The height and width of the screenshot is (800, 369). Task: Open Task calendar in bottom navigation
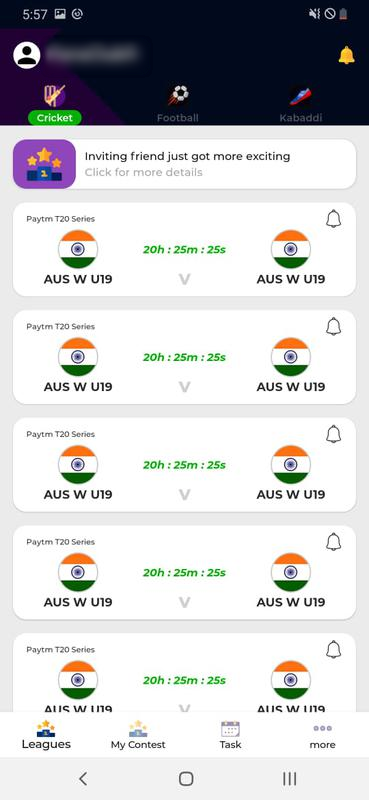[230, 735]
